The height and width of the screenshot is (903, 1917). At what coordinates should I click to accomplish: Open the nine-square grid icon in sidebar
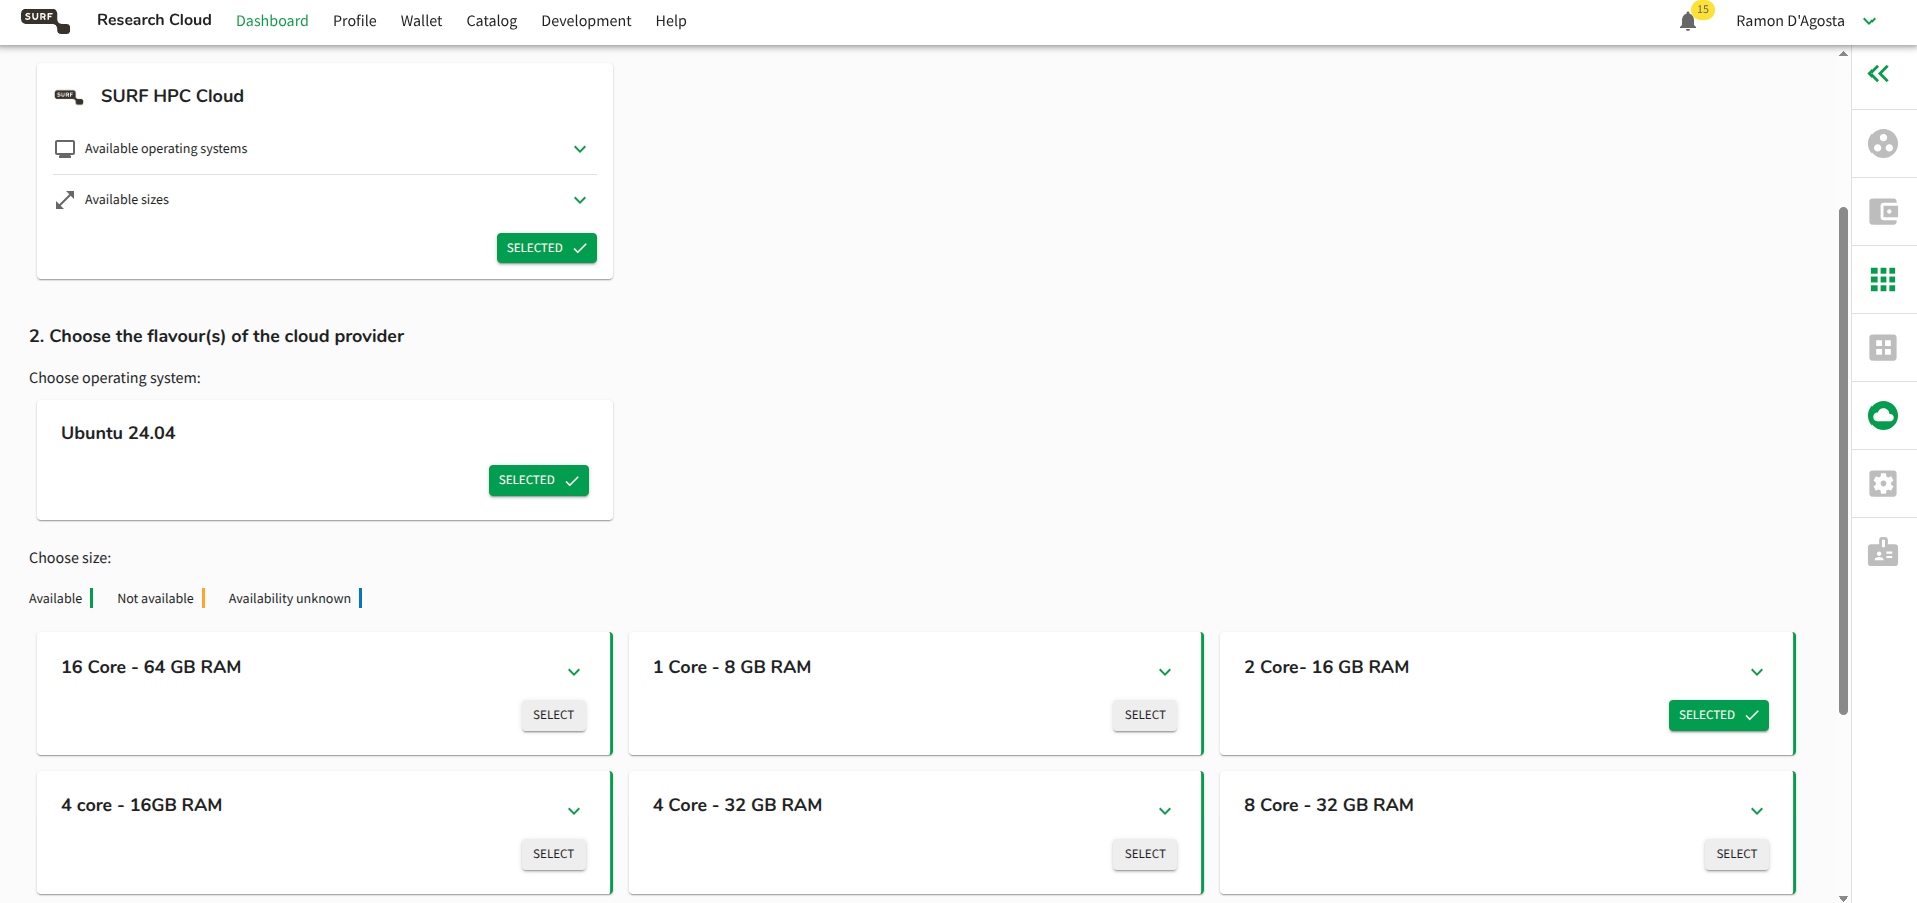click(x=1883, y=280)
